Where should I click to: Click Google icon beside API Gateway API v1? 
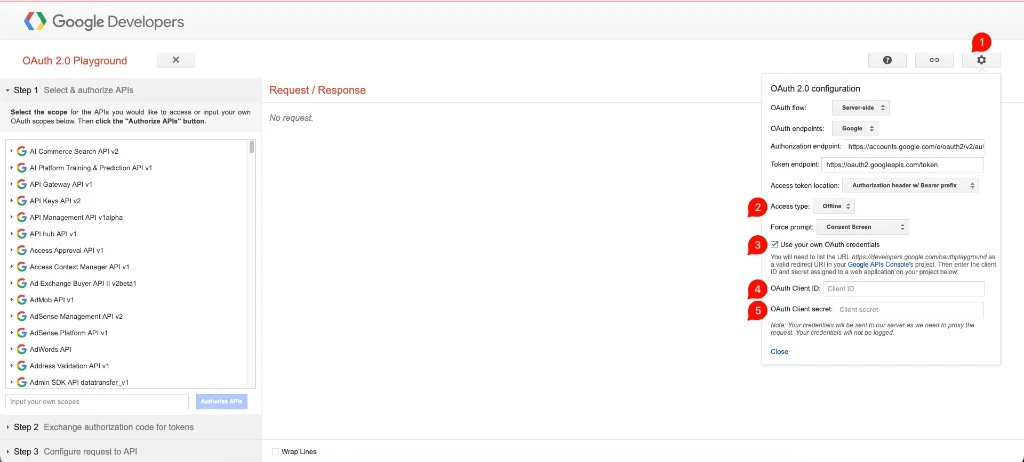22,184
